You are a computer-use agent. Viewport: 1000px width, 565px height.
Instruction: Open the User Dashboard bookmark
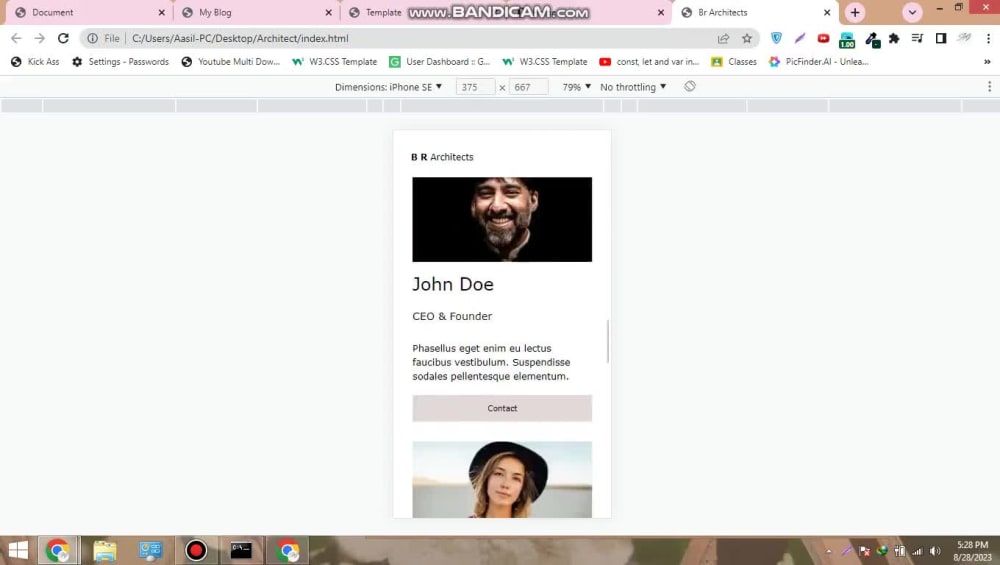[x=440, y=62]
